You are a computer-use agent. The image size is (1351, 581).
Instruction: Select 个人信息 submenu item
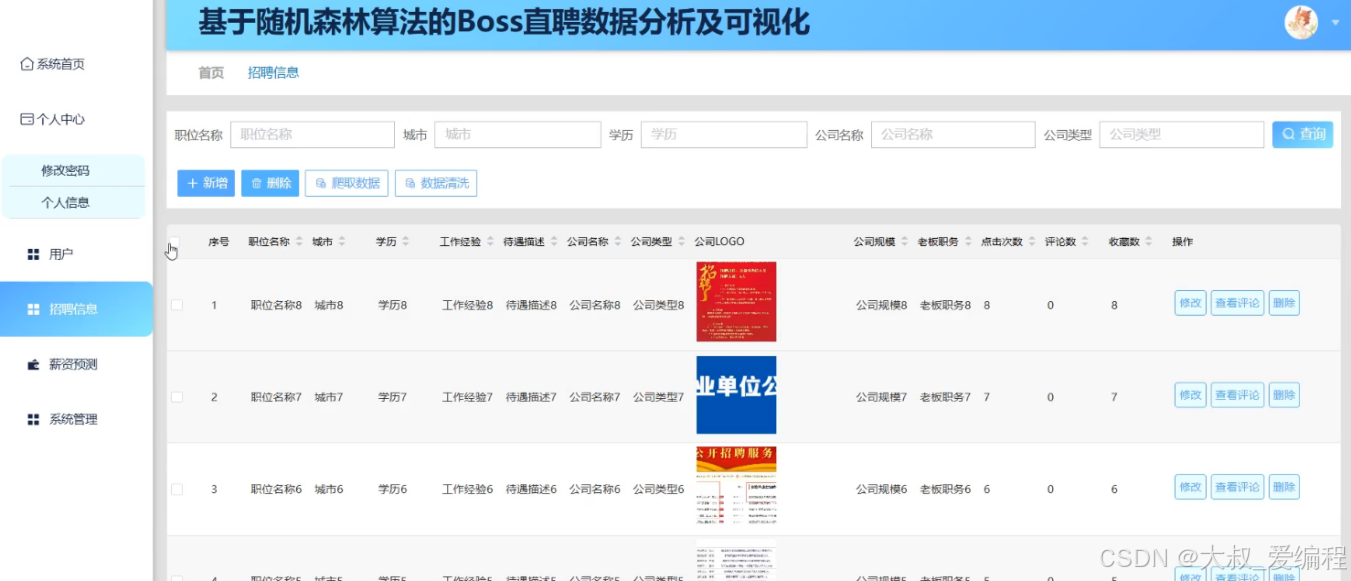(65, 202)
